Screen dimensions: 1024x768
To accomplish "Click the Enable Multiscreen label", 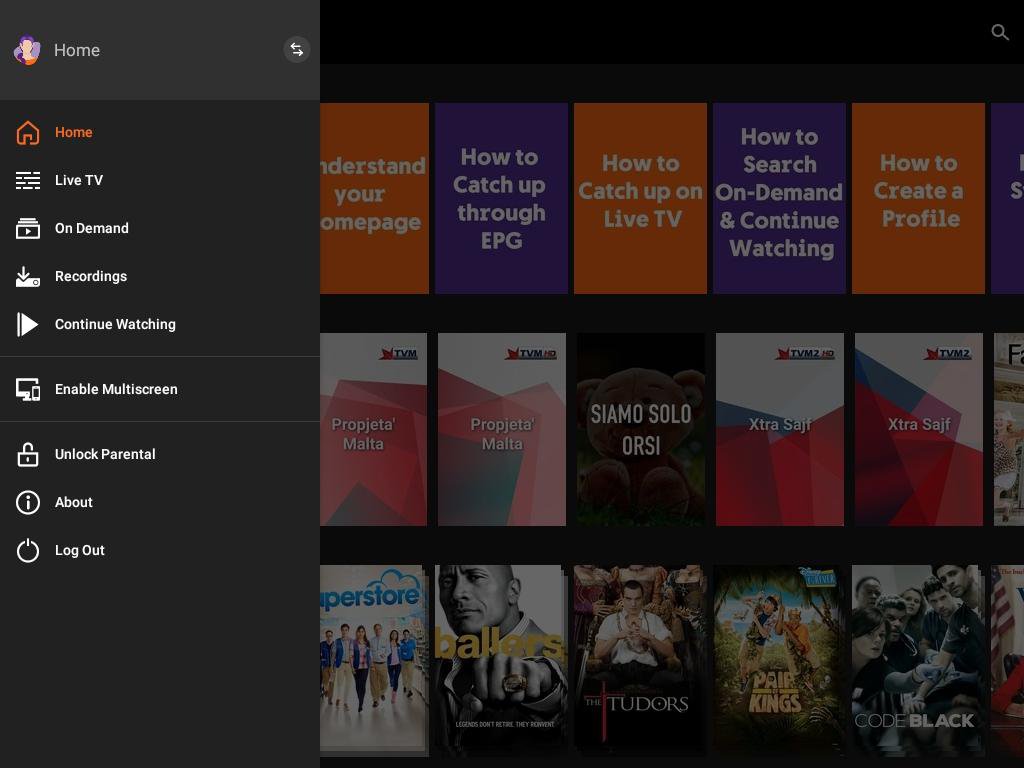I will click(116, 389).
